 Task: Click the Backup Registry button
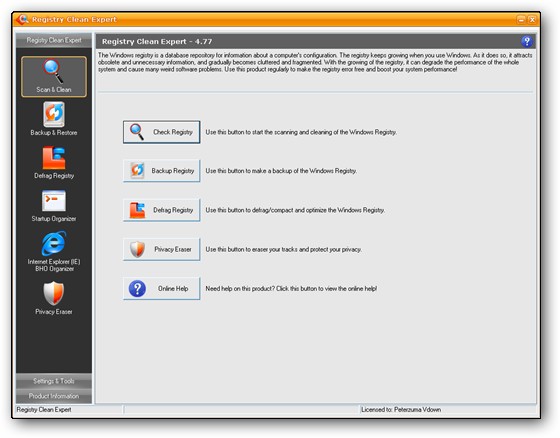161,171
